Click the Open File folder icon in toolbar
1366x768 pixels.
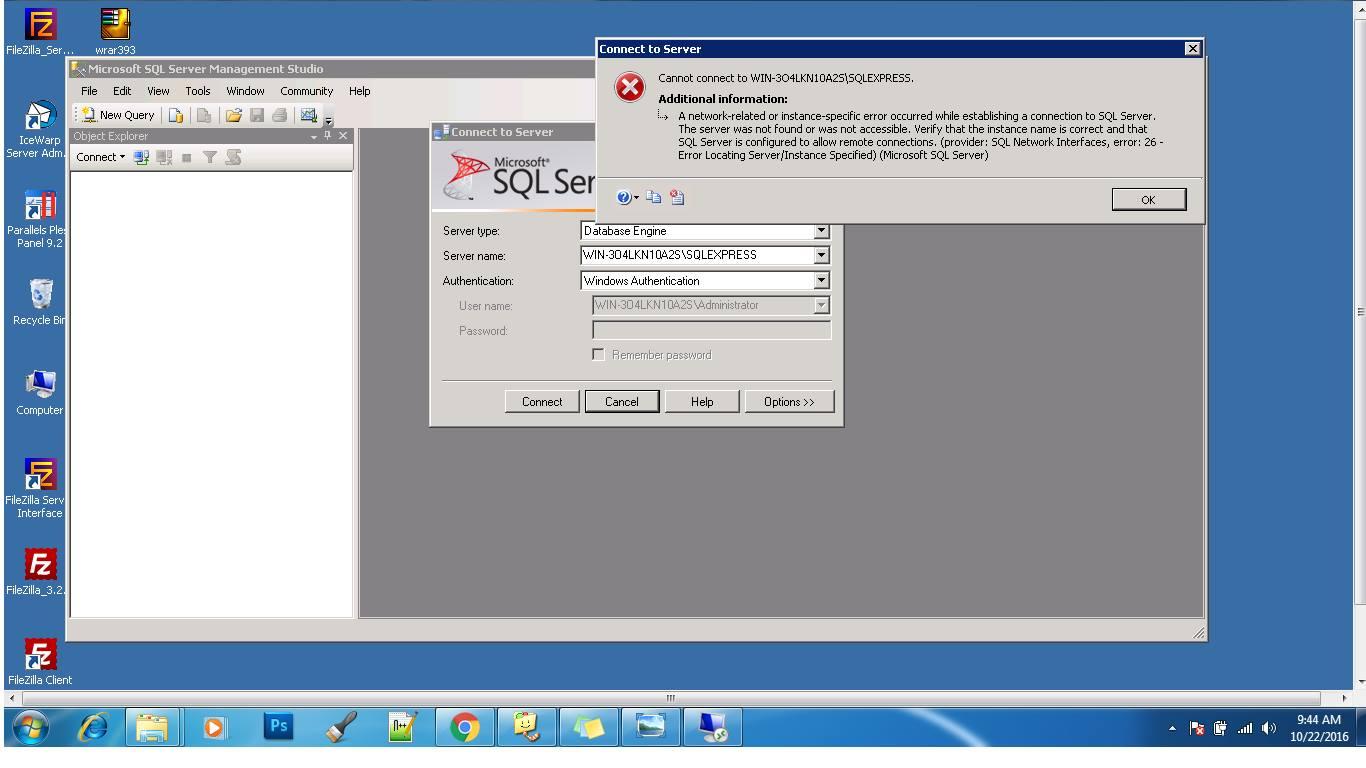click(x=234, y=115)
